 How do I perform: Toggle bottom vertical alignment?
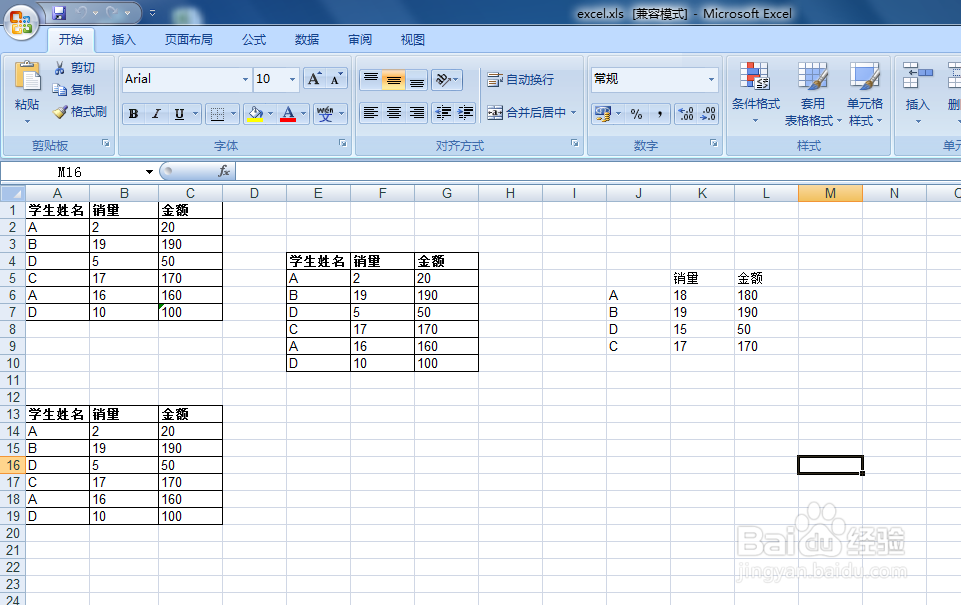pos(417,80)
